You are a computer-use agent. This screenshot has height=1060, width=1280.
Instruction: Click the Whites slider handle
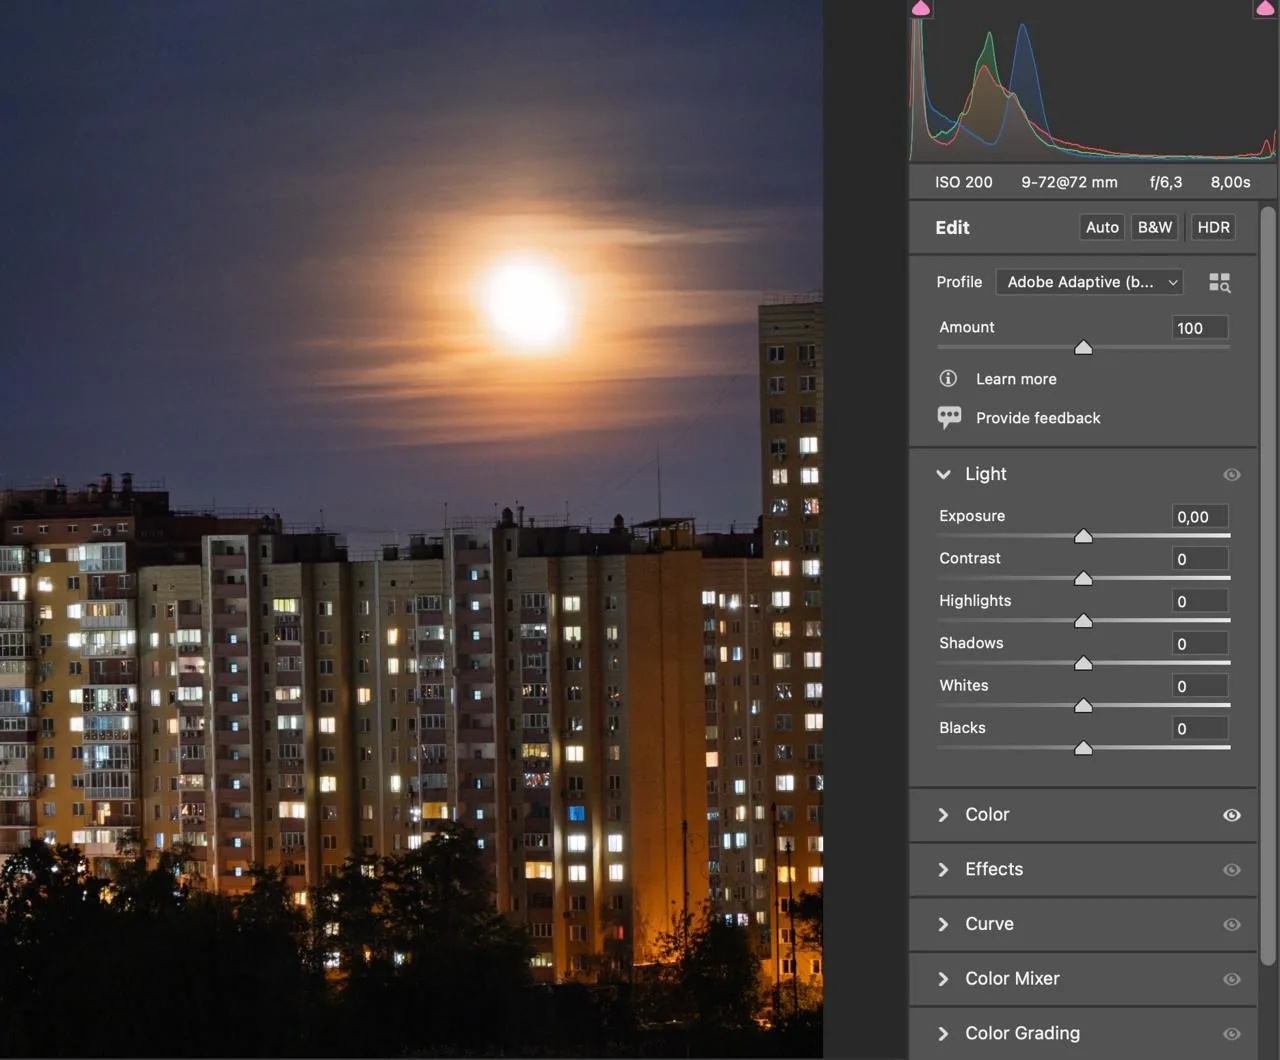1083,706
